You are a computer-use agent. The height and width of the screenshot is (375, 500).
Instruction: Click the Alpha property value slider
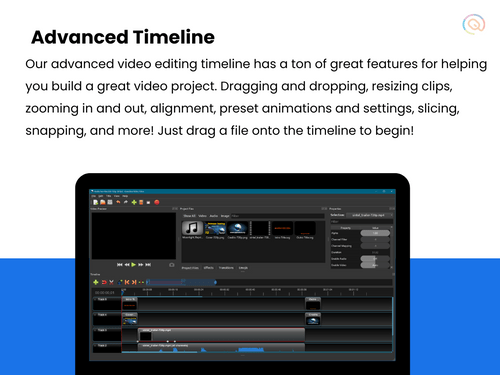375,233
